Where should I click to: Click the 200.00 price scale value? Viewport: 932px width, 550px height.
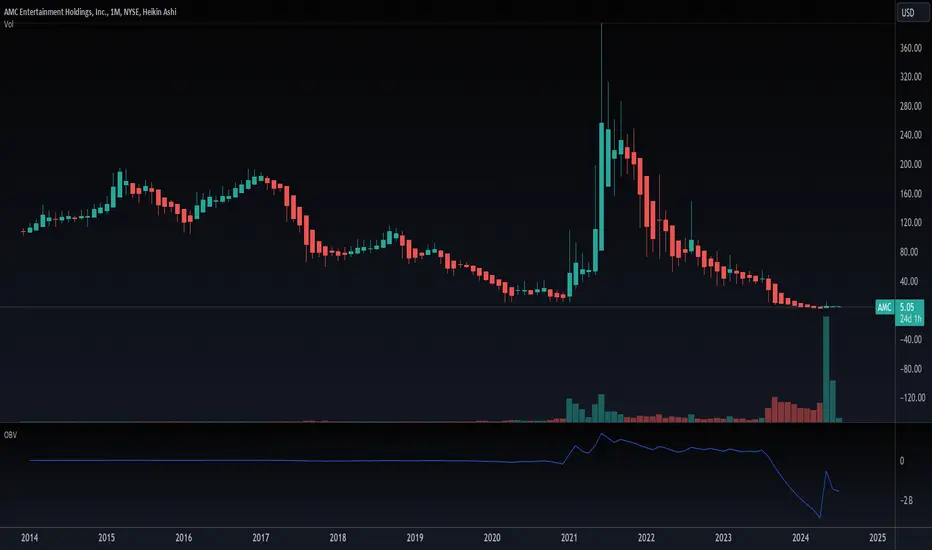pyautogui.click(x=911, y=164)
